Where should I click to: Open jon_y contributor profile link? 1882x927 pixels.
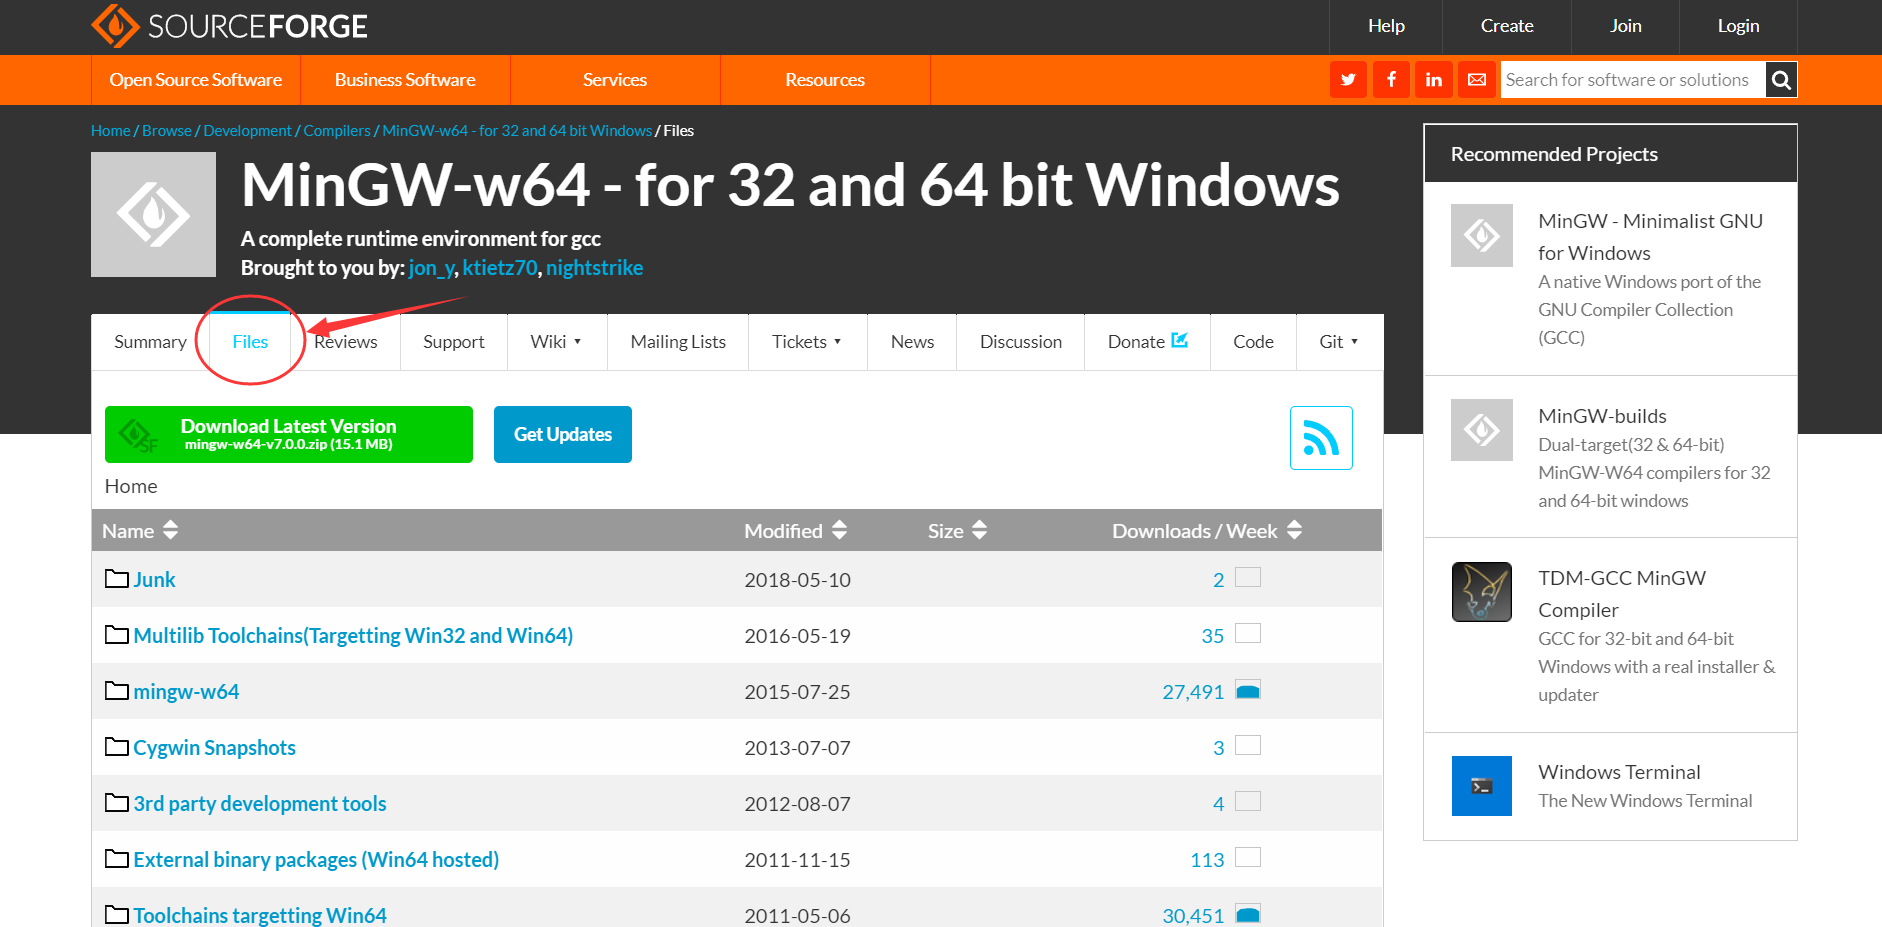click(x=431, y=268)
